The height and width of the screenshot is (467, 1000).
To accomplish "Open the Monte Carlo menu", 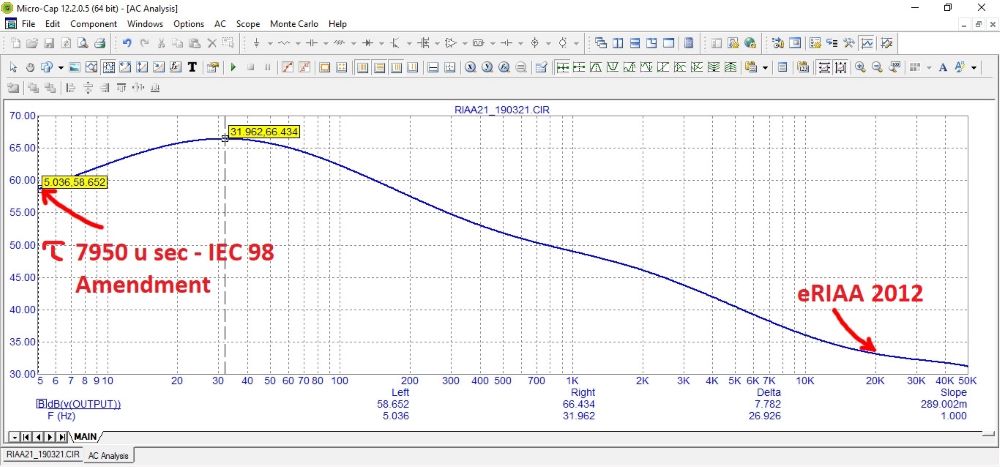I will 295,23.
